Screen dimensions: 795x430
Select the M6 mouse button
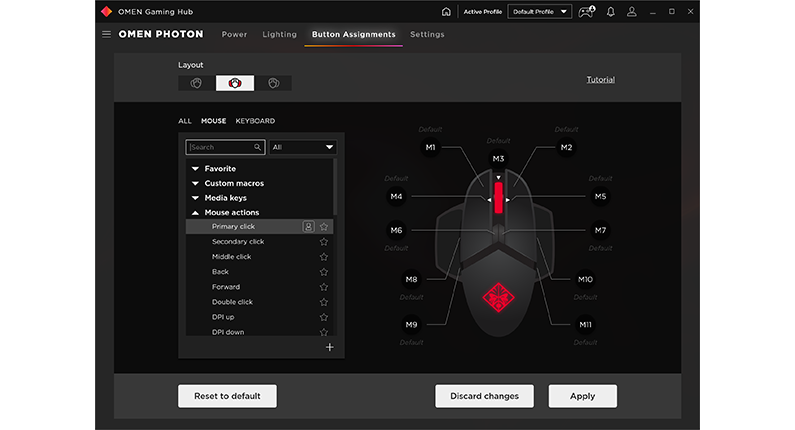click(x=396, y=230)
